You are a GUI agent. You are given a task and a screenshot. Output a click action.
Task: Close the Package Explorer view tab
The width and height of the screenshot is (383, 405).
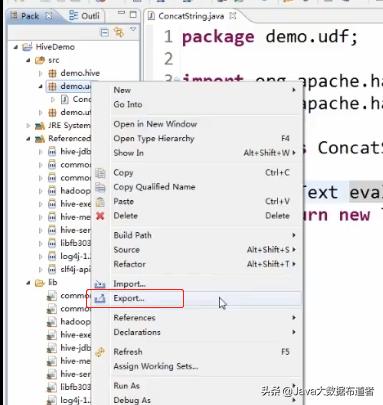tap(49, 16)
